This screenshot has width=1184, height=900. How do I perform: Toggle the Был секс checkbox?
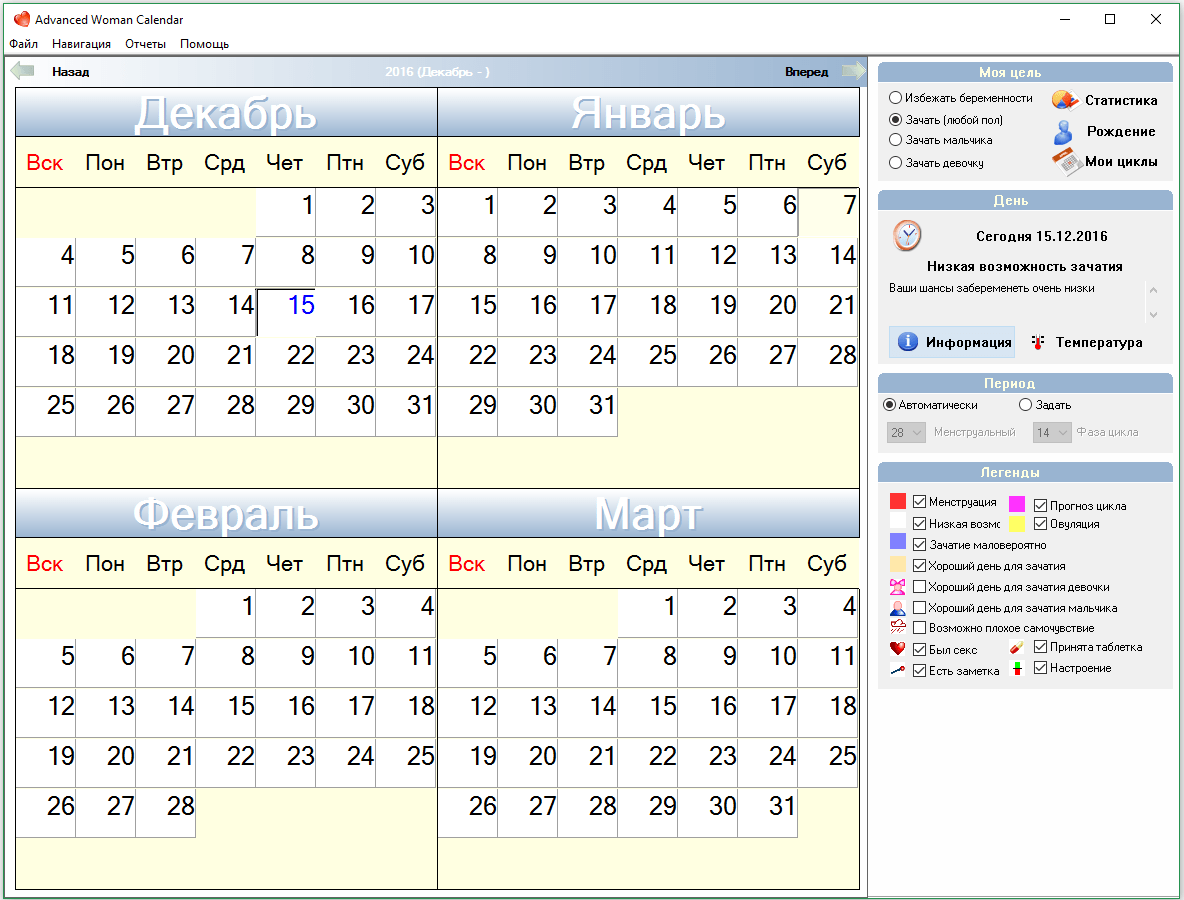[x=920, y=649]
